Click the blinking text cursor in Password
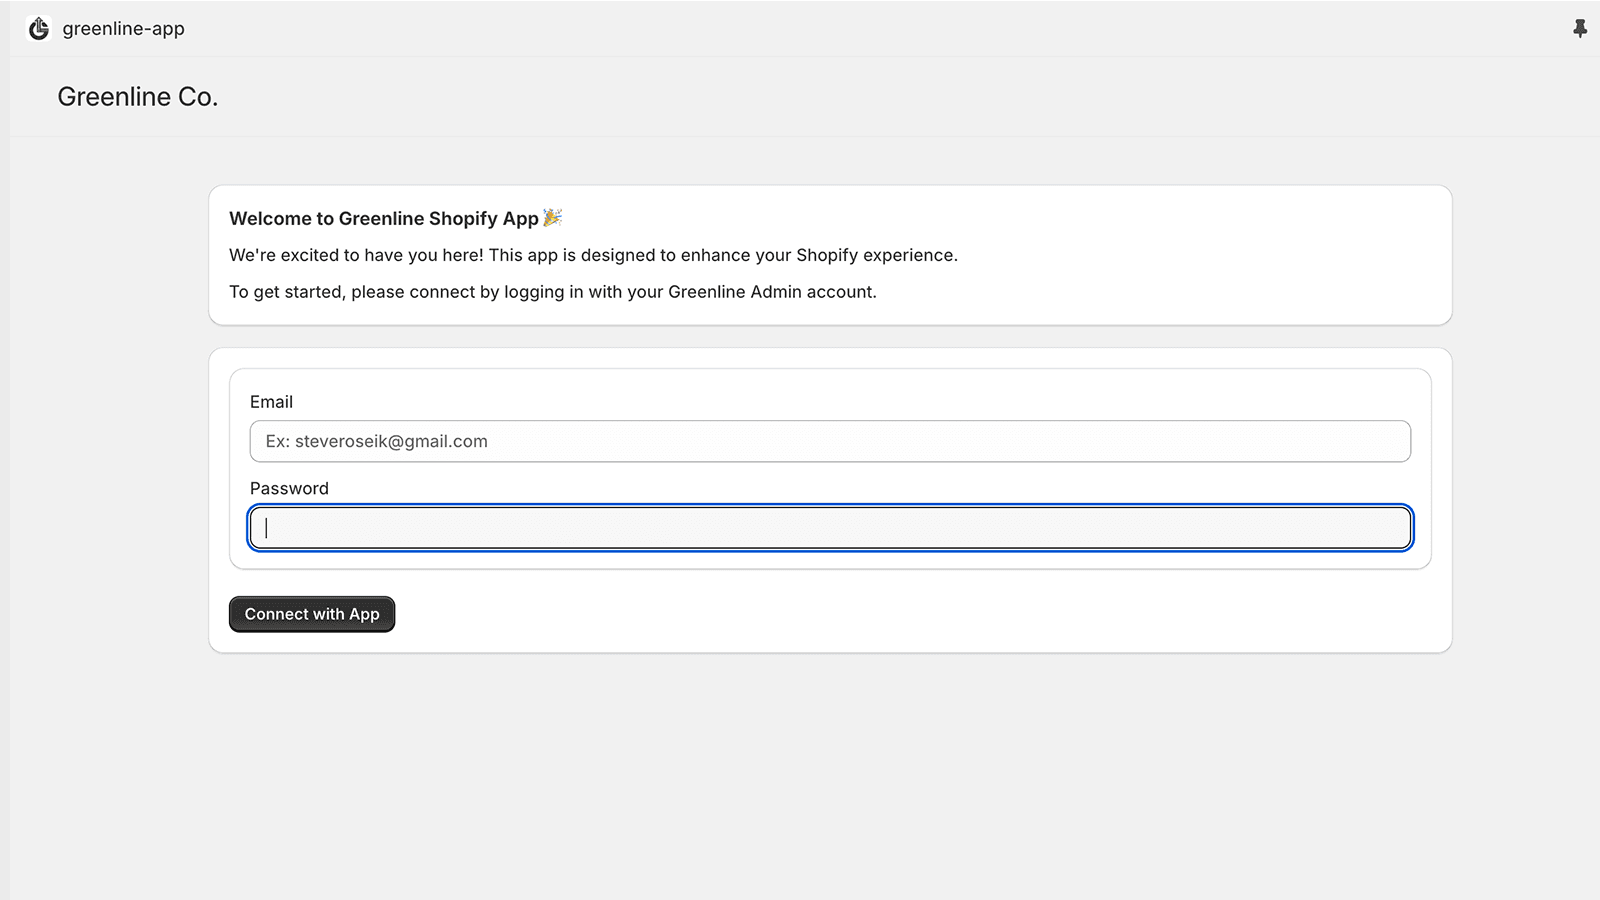Screen dimensions: 1600x900 [266, 528]
